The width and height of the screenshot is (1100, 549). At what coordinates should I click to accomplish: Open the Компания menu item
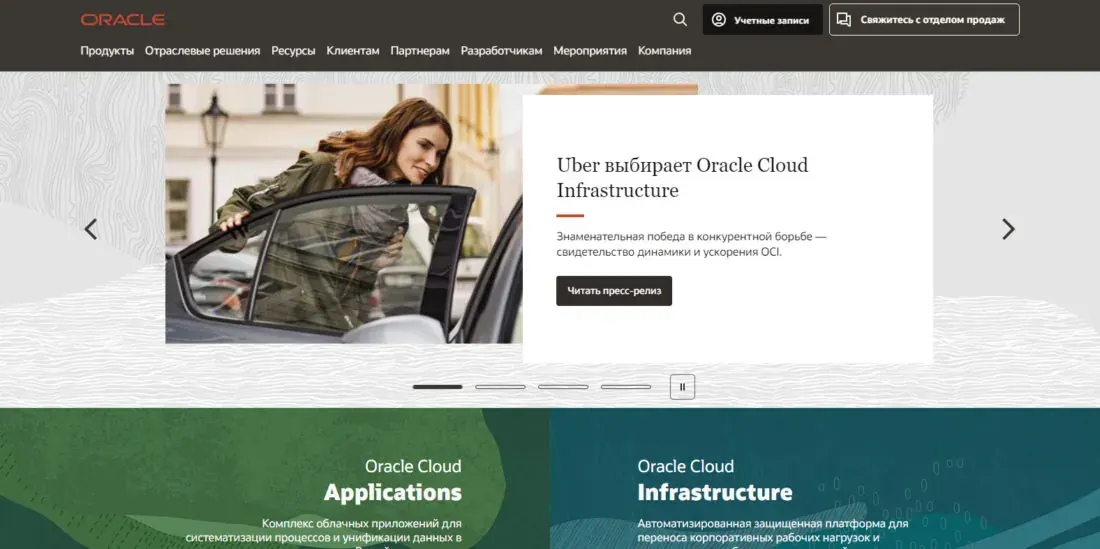pyautogui.click(x=664, y=50)
